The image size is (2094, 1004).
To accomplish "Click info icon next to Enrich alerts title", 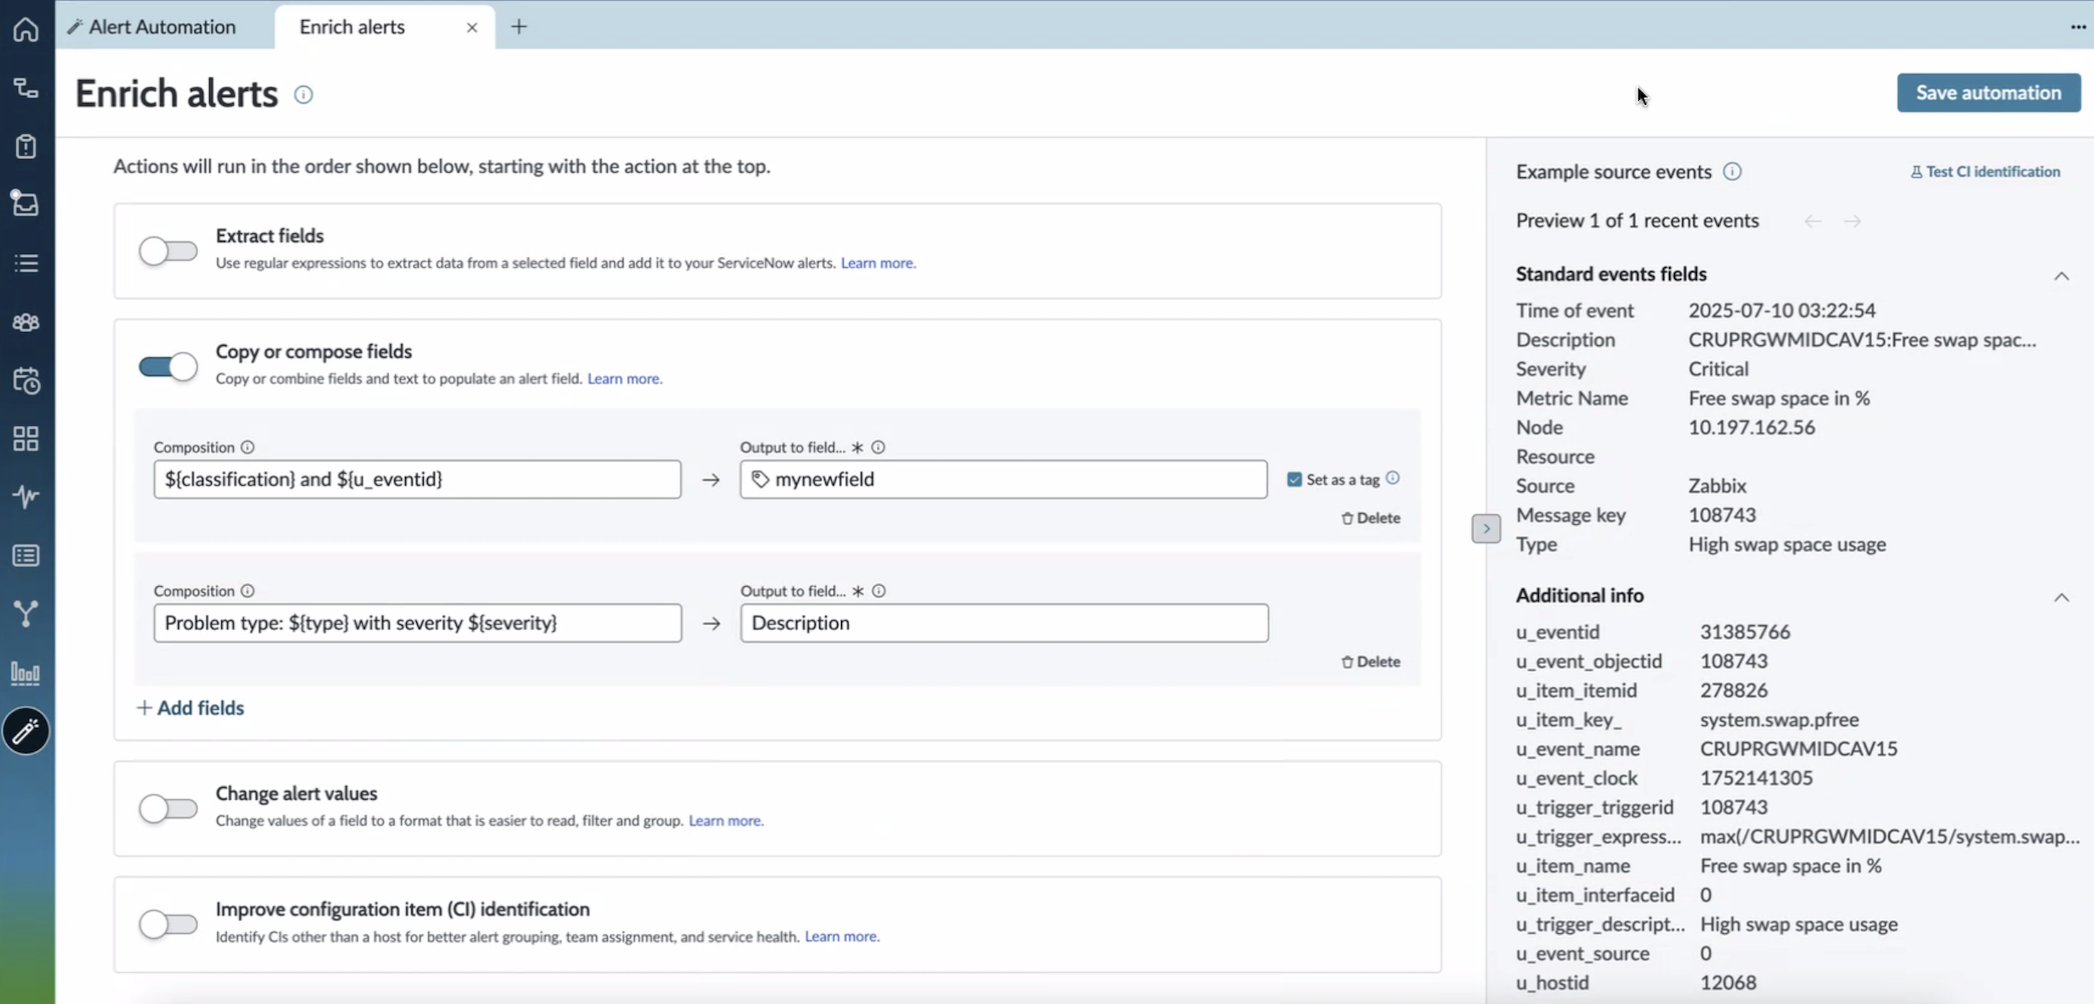I will 303,95.
